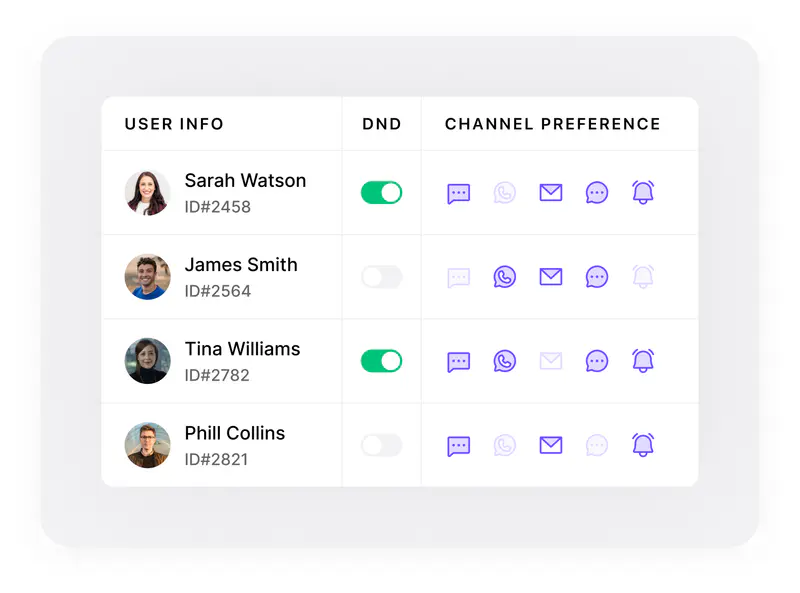Click Sarah Watson's SMS channel icon
Image resolution: width=800 pixels, height=593 pixels.
[458, 193]
